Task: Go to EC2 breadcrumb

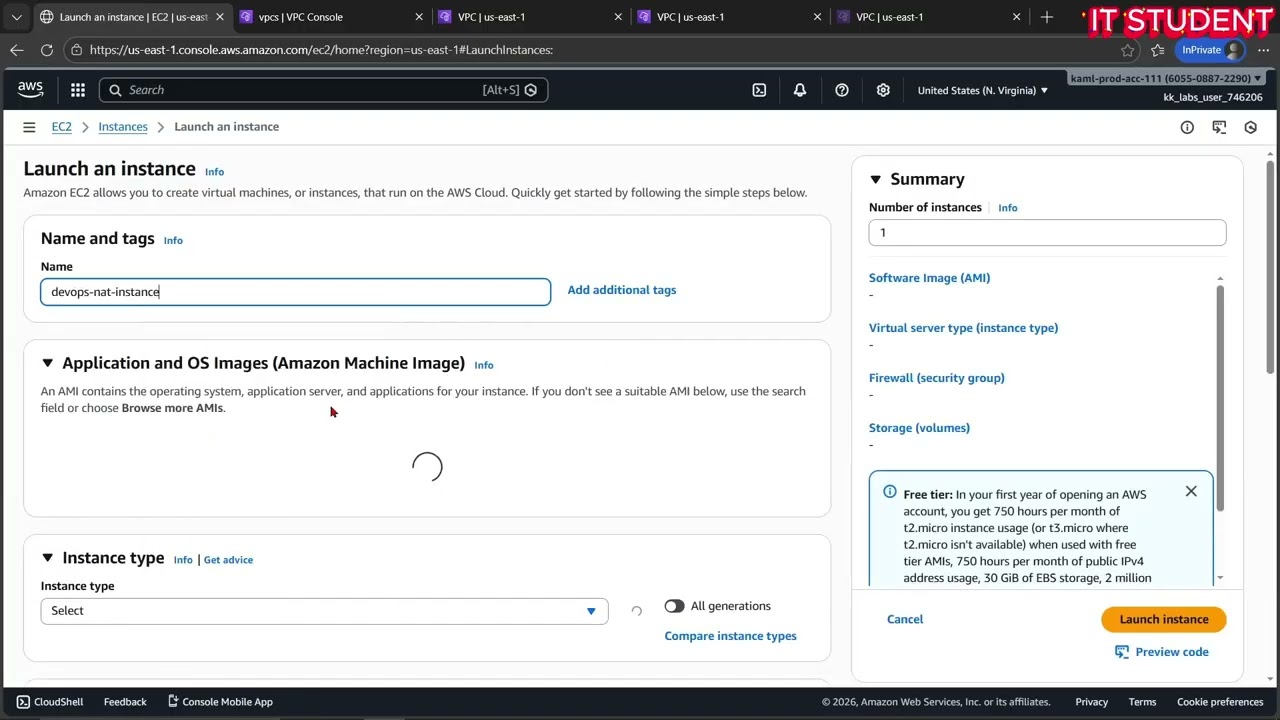Action: 62,127
